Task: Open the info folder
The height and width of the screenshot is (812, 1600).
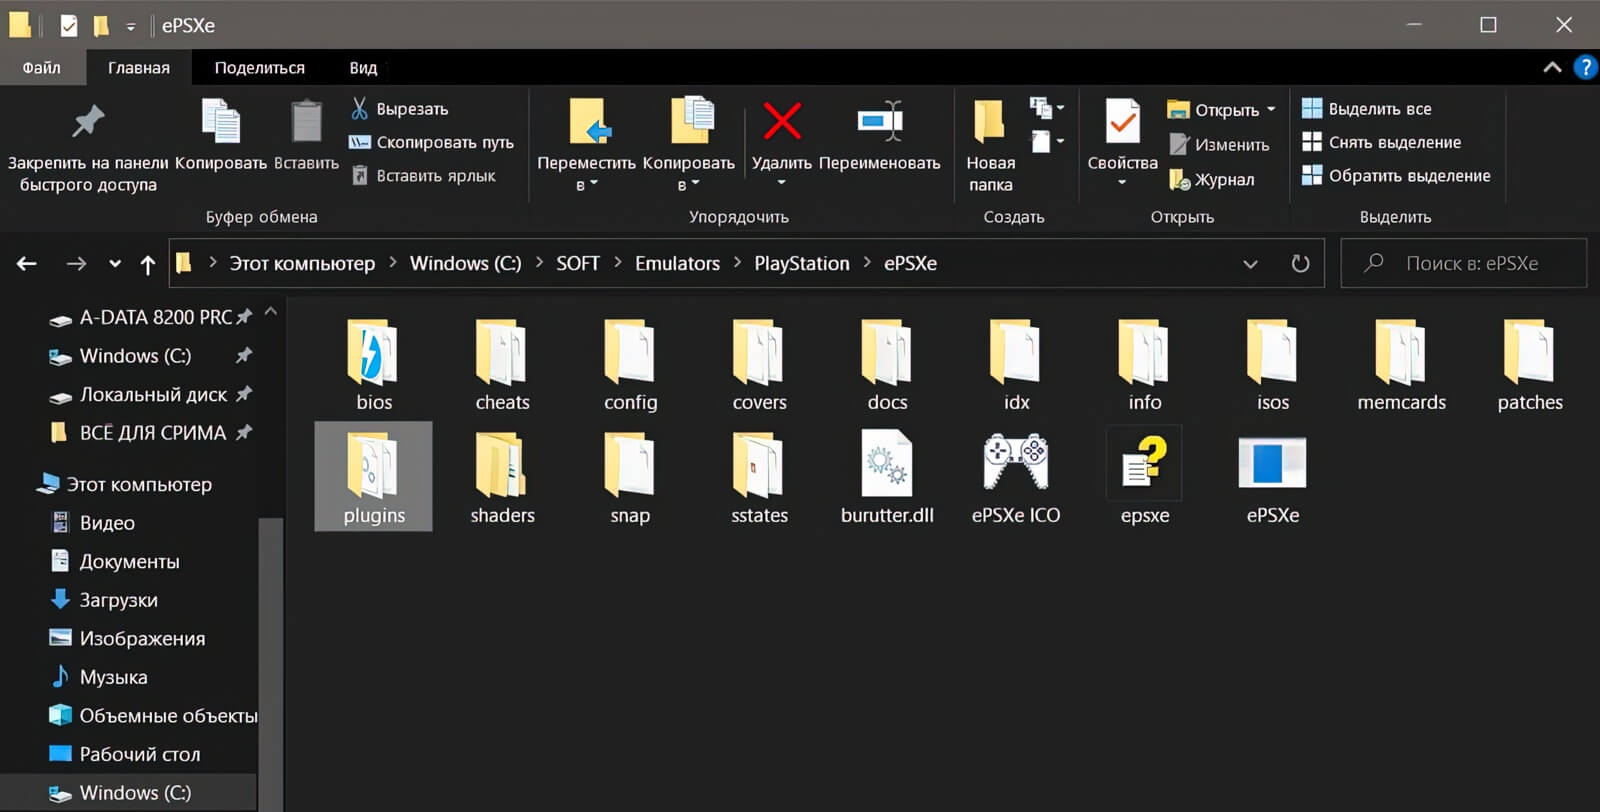Action: pyautogui.click(x=1144, y=364)
